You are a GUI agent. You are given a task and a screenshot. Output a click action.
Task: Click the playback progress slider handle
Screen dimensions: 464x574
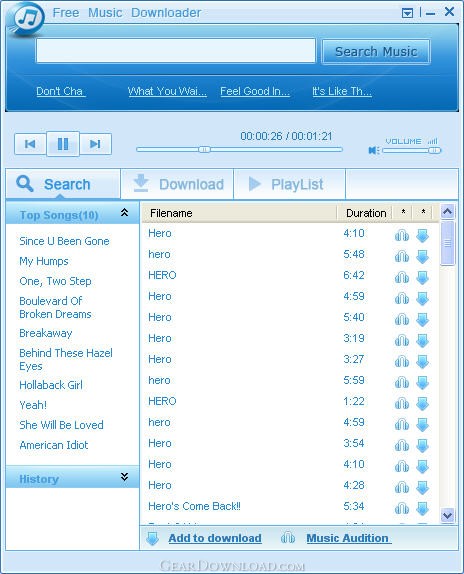click(204, 149)
